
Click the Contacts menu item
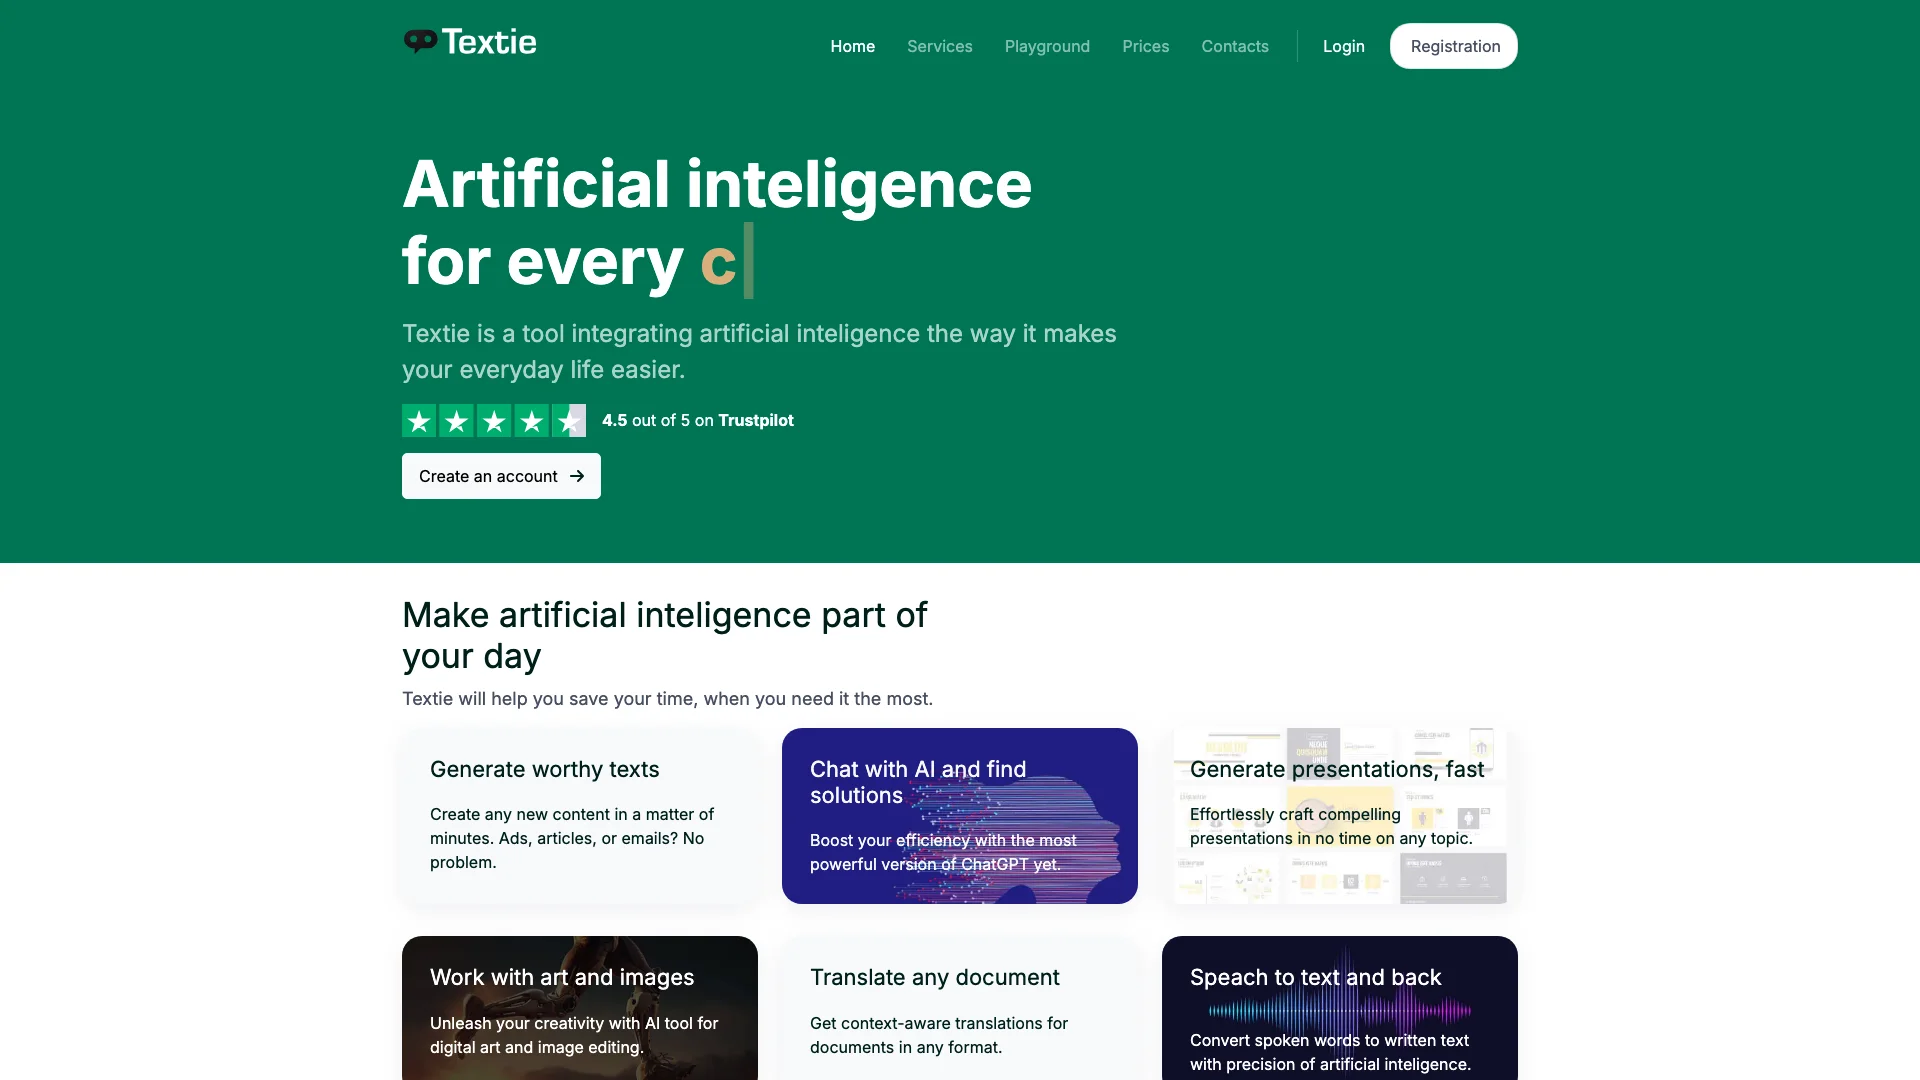(x=1234, y=46)
